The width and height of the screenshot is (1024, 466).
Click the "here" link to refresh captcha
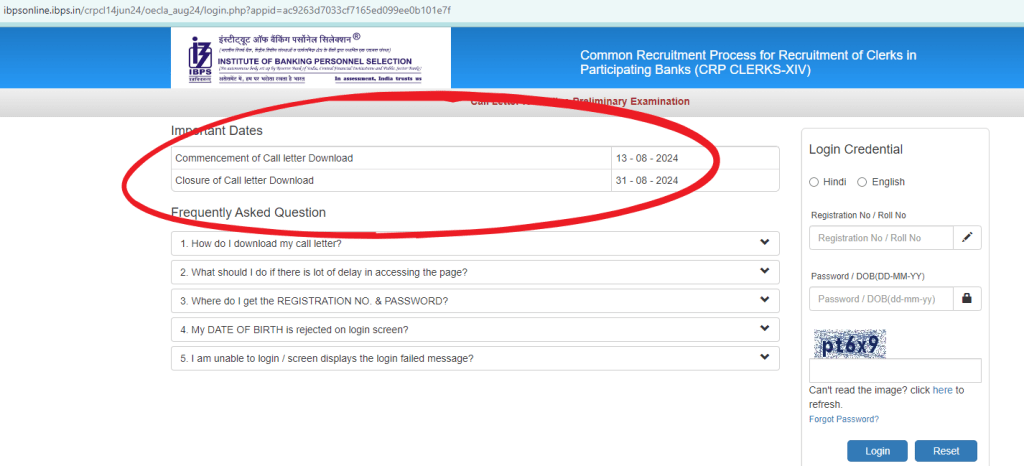coord(942,390)
